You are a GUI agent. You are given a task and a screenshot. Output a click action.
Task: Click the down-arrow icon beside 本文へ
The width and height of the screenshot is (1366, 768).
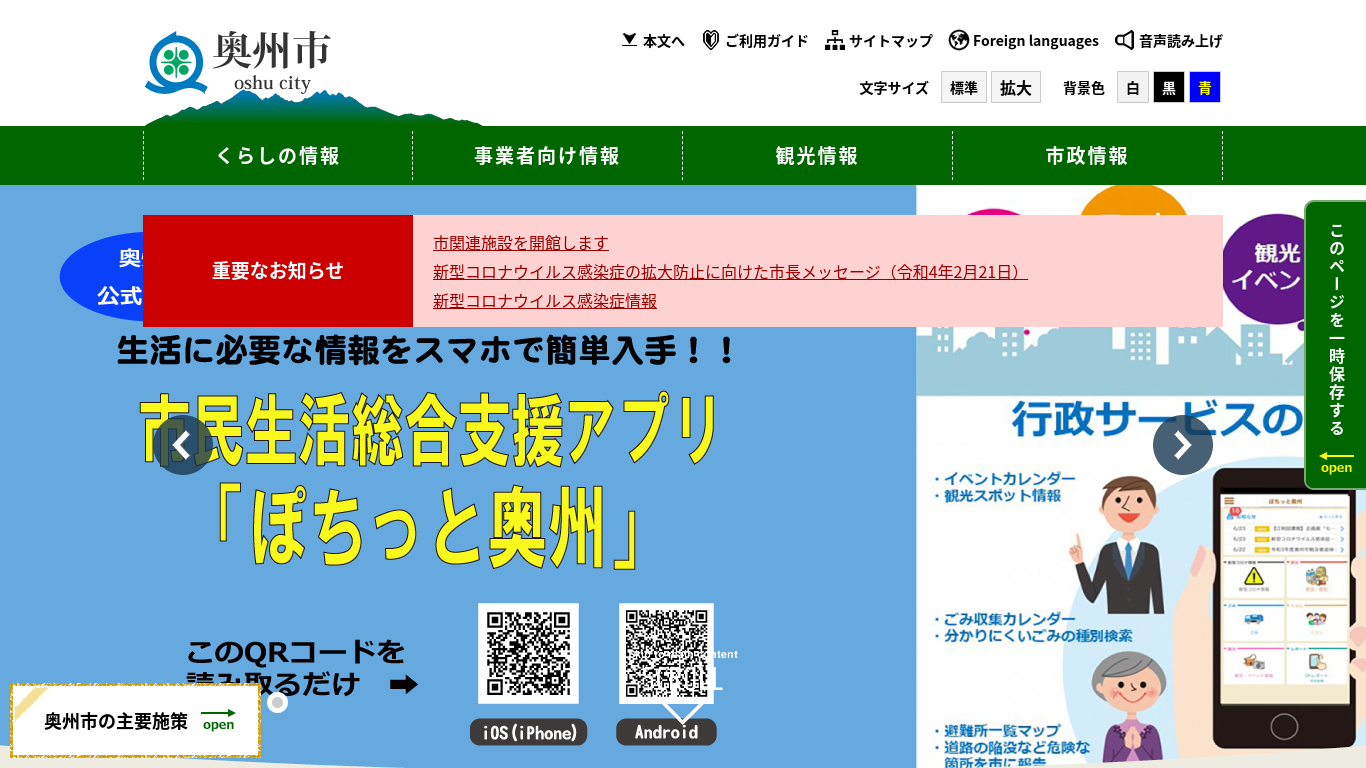coord(629,40)
